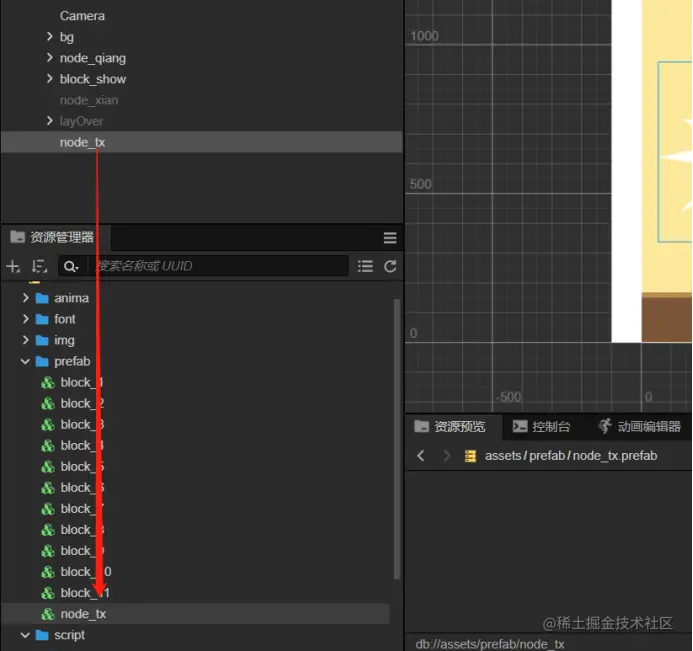This screenshot has height=651, width=693.
Task: Expand the layOver node
Action: pos(50,121)
